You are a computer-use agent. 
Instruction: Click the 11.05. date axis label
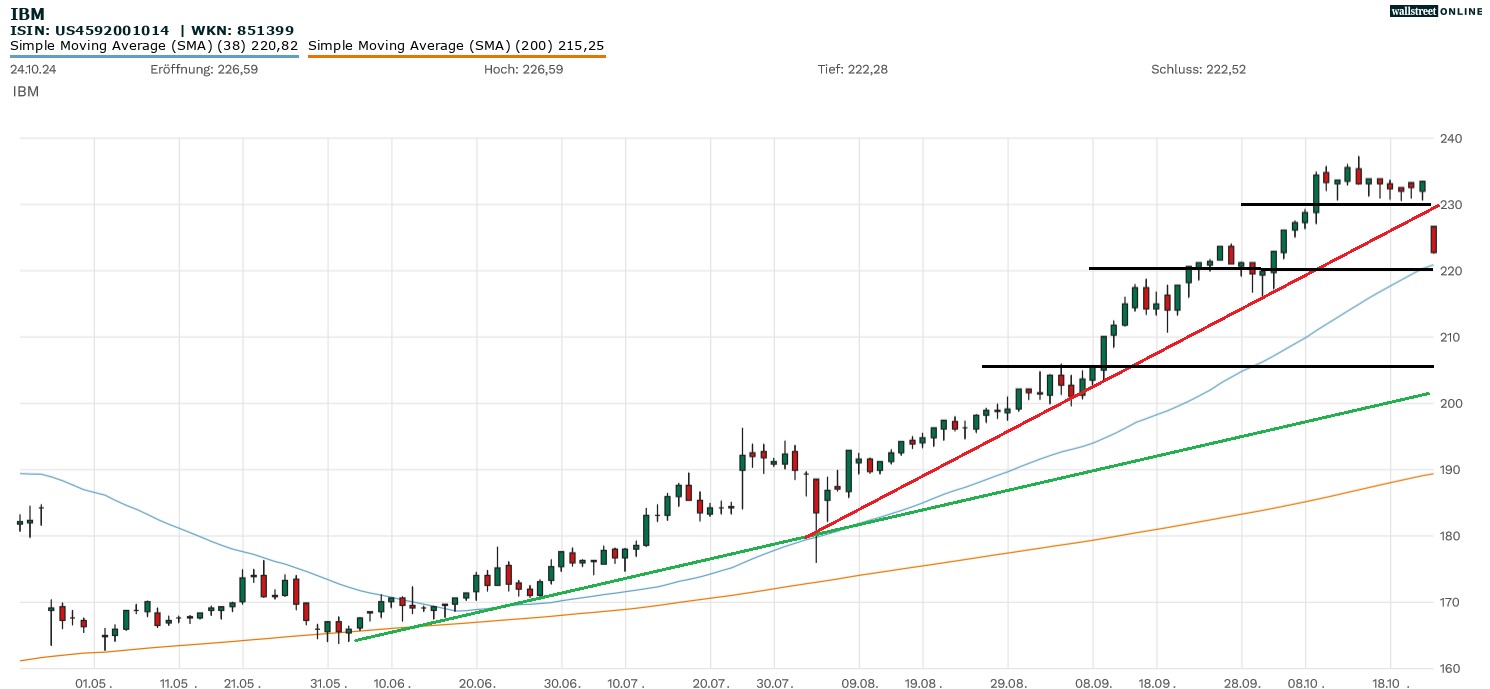pyautogui.click(x=177, y=682)
